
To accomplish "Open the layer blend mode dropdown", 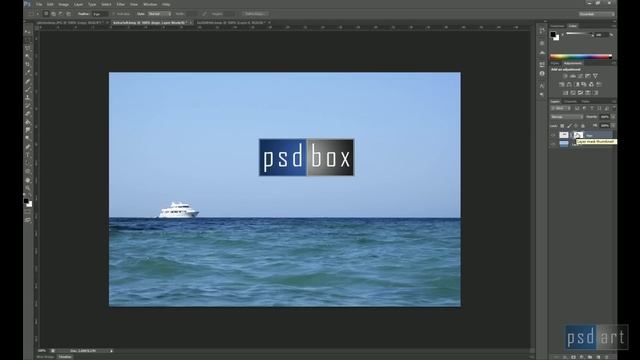I will pos(567,117).
